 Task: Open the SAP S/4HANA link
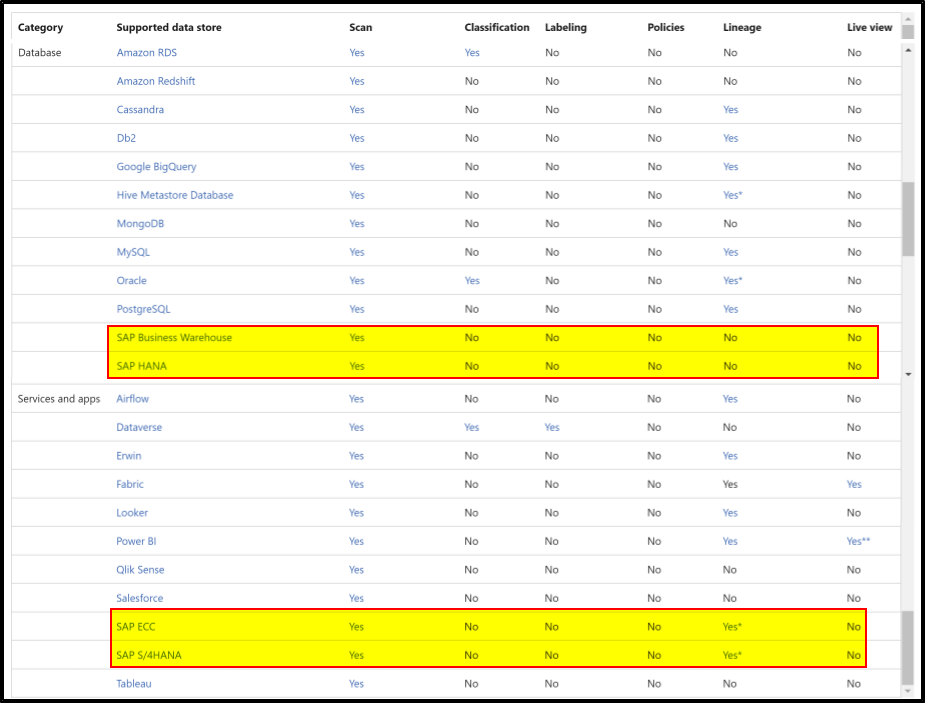(149, 655)
